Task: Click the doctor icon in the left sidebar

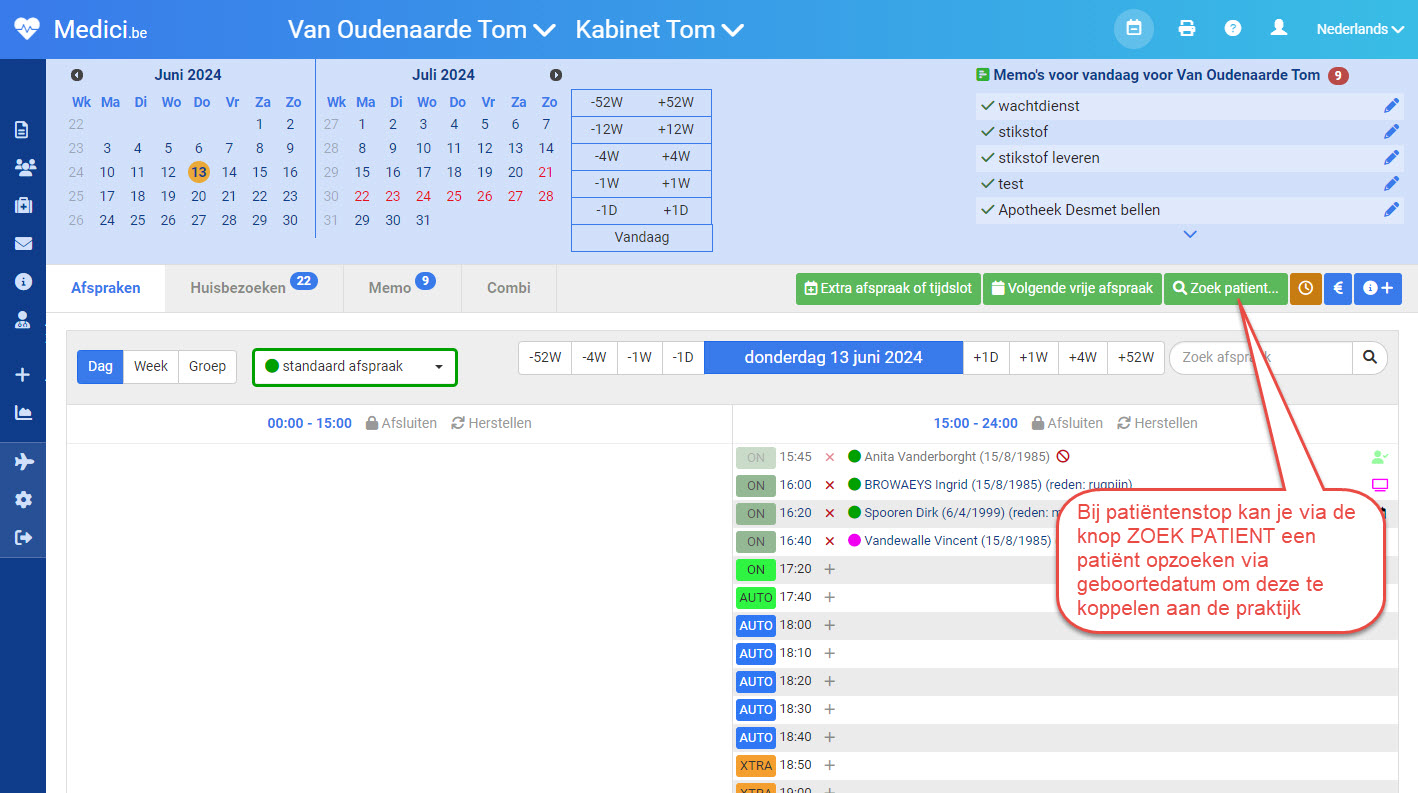Action: tap(23, 320)
